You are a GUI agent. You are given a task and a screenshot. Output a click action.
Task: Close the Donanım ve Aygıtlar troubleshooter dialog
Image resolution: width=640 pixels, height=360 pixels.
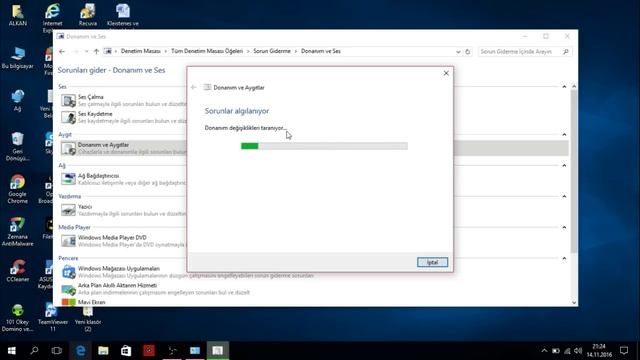click(446, 73)
